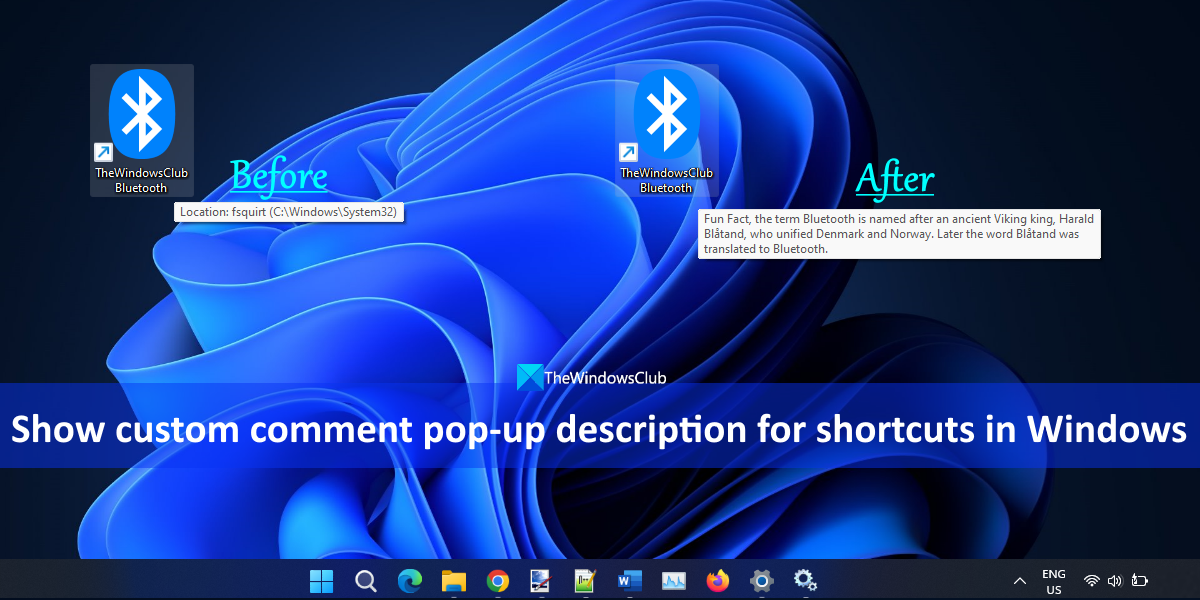Screen dimensions: 1200x600
Task: Open Wi-Fi network tray icon
Action: tap(1092, 581)
